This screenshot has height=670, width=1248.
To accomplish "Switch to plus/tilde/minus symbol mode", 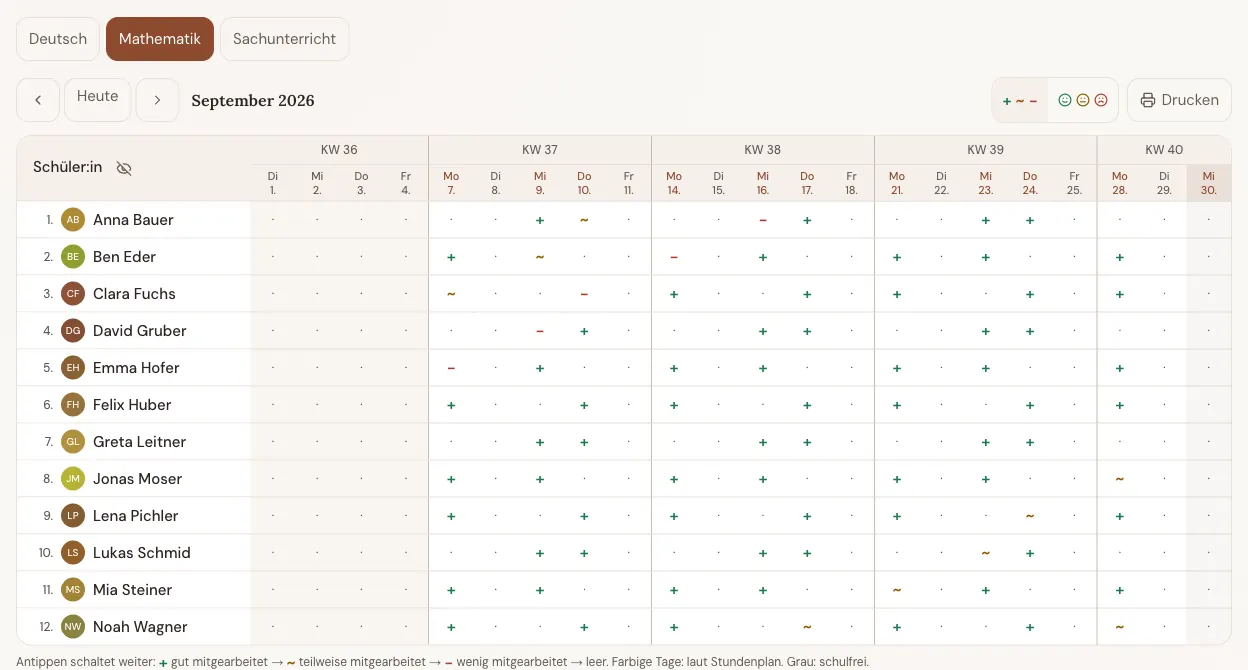I will (1020, 100).
